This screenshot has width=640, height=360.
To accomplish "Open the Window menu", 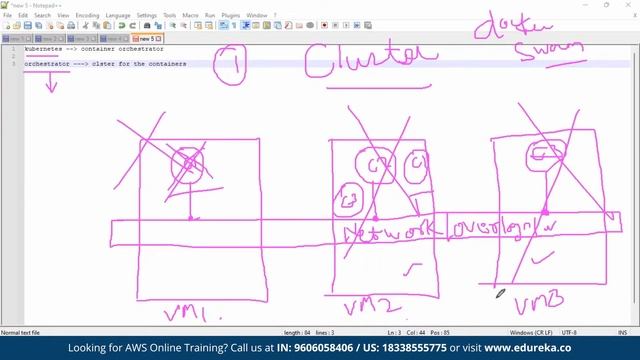I will 257,16.
